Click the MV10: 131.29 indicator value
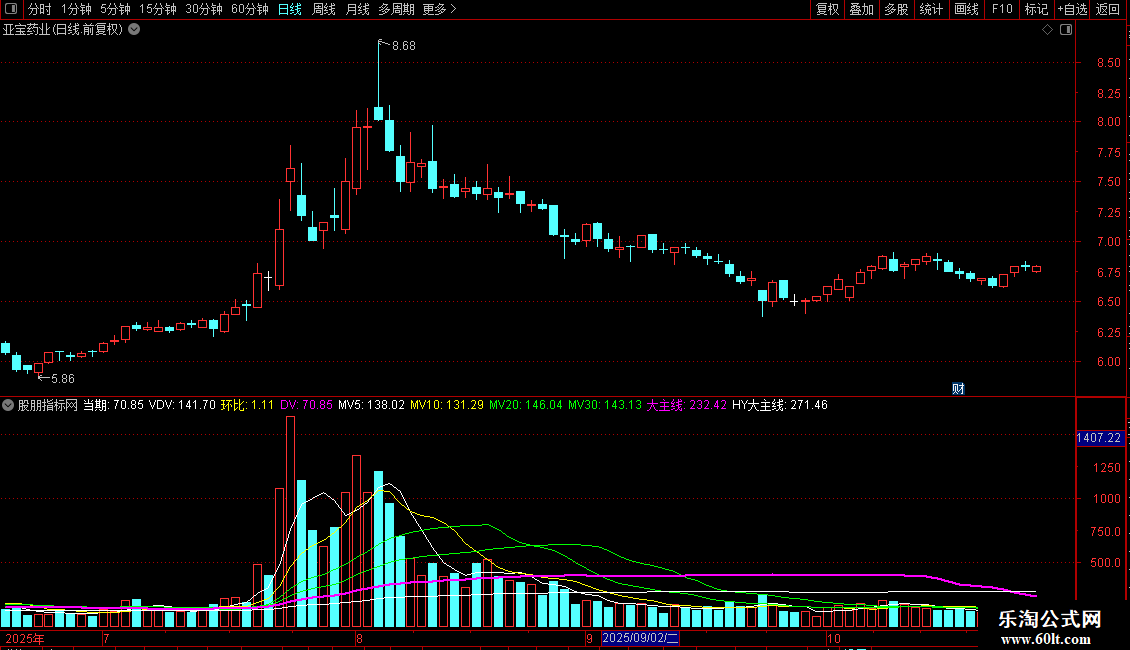The image size is (1130, 650). 447,405
